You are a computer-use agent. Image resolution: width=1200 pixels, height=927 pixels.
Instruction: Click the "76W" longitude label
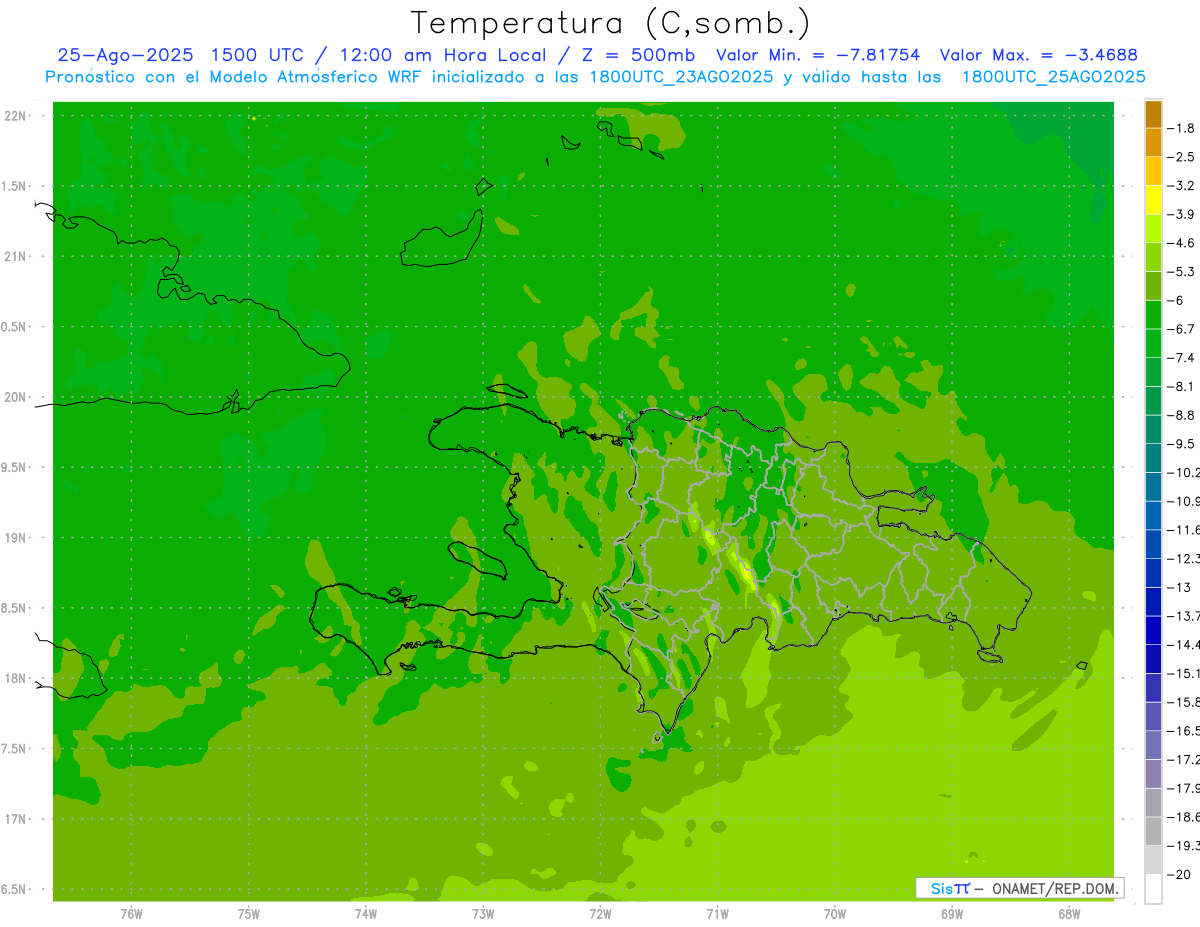[x=131, y=913]
